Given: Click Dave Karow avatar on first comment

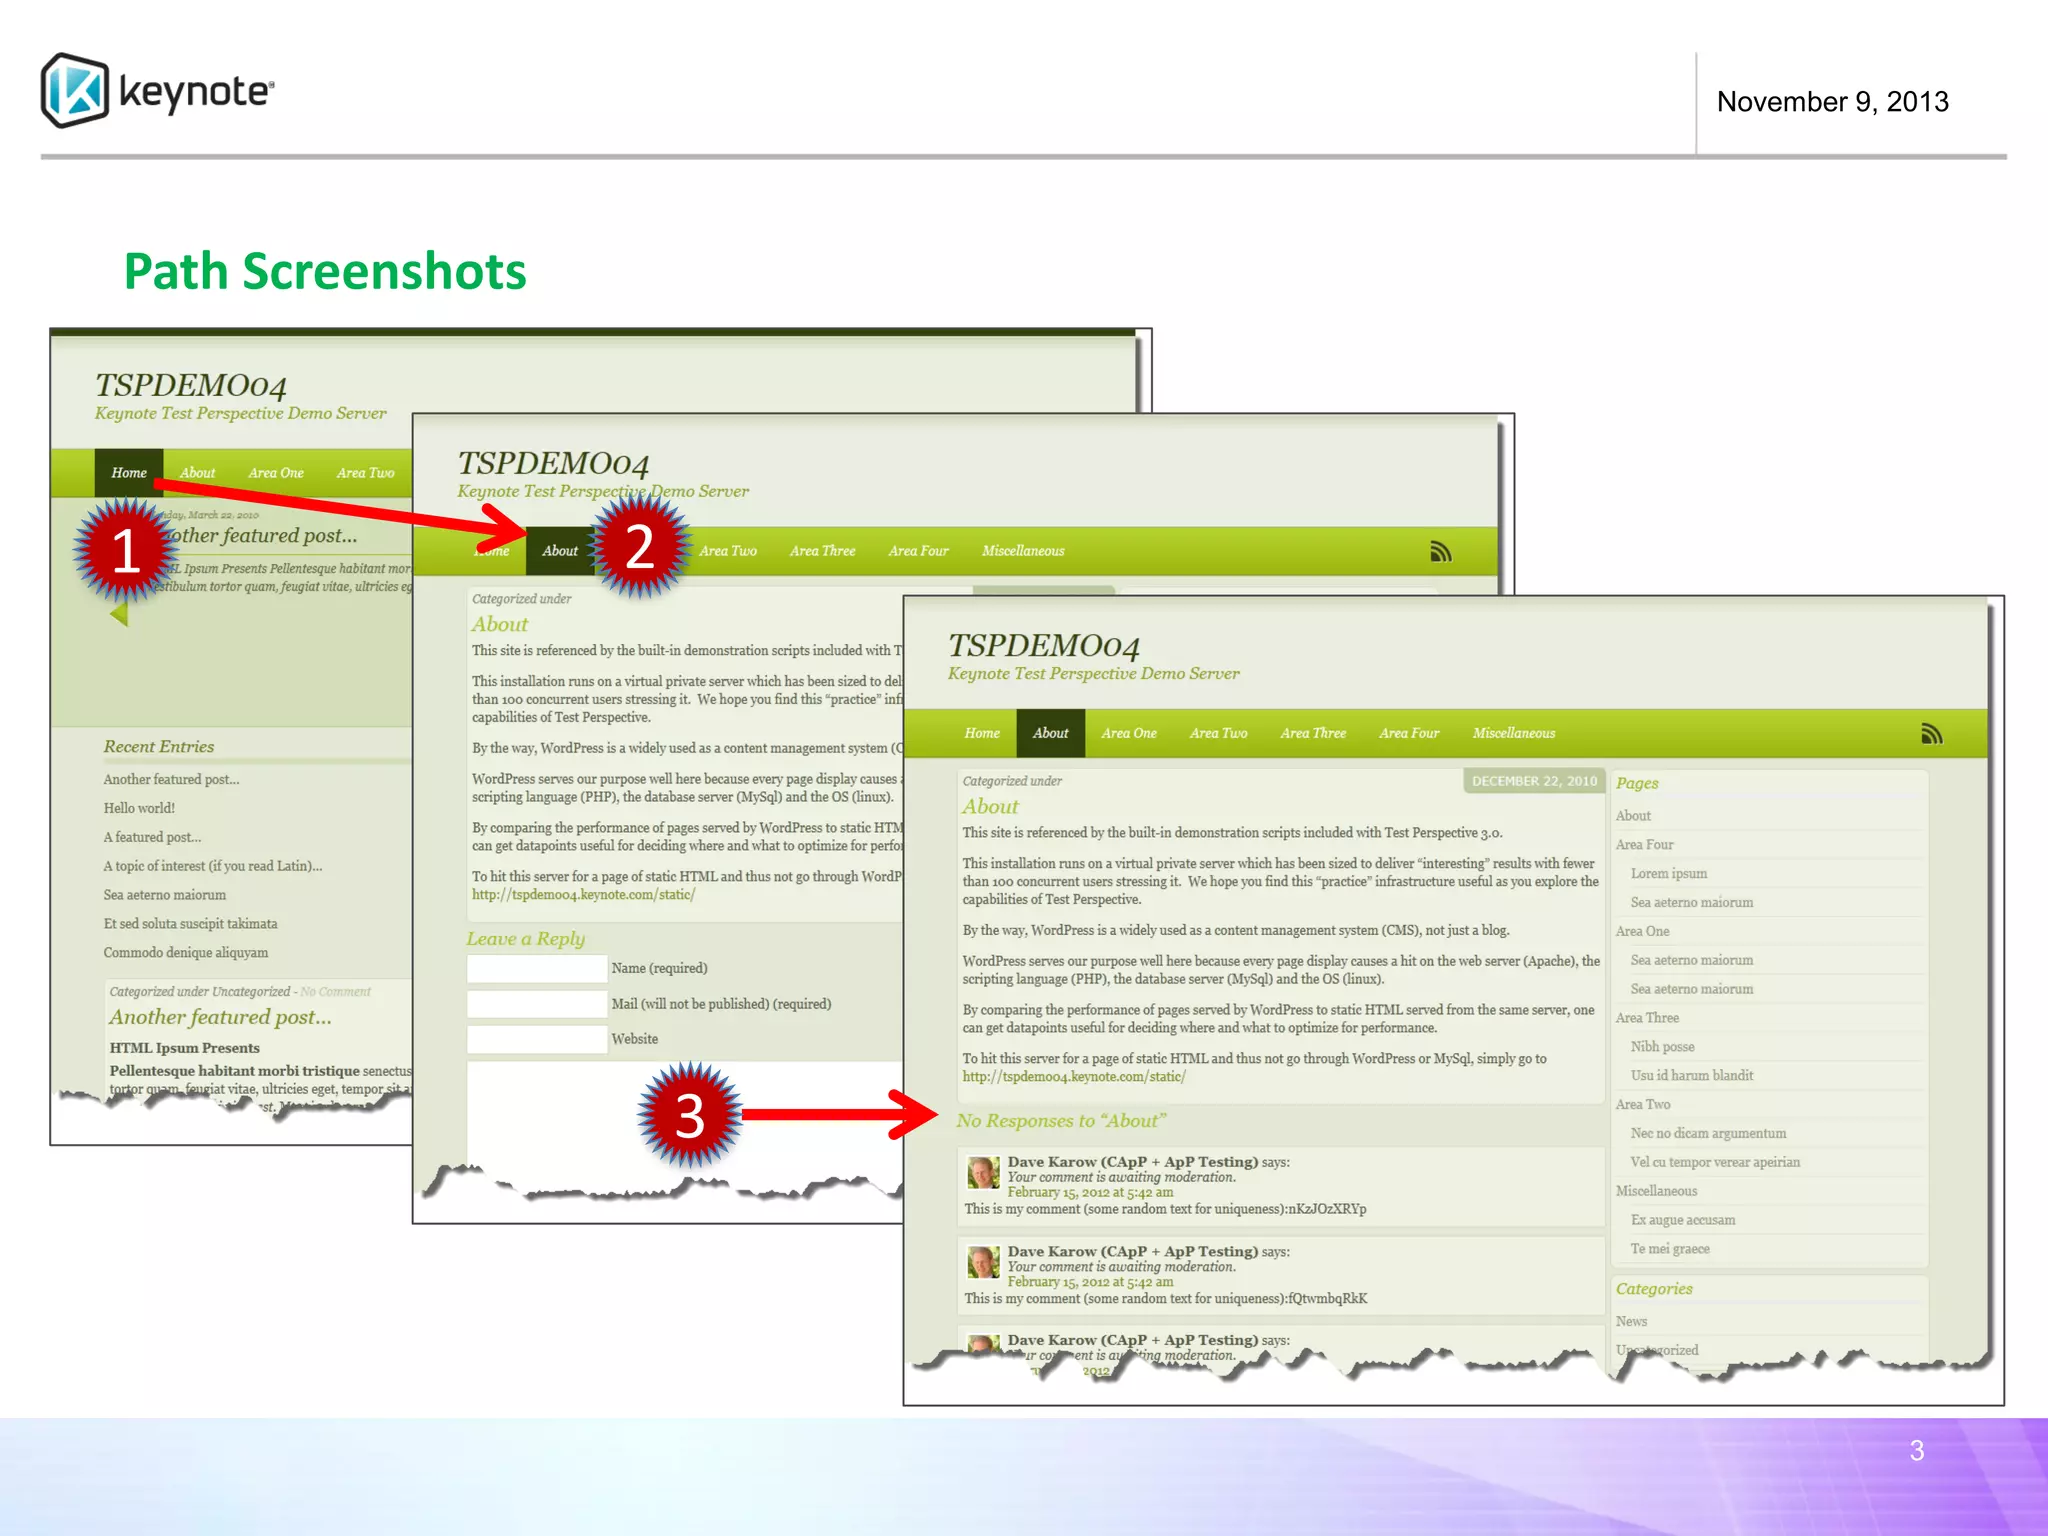Looking at the screenshot, I should [x=983, y=1172].
